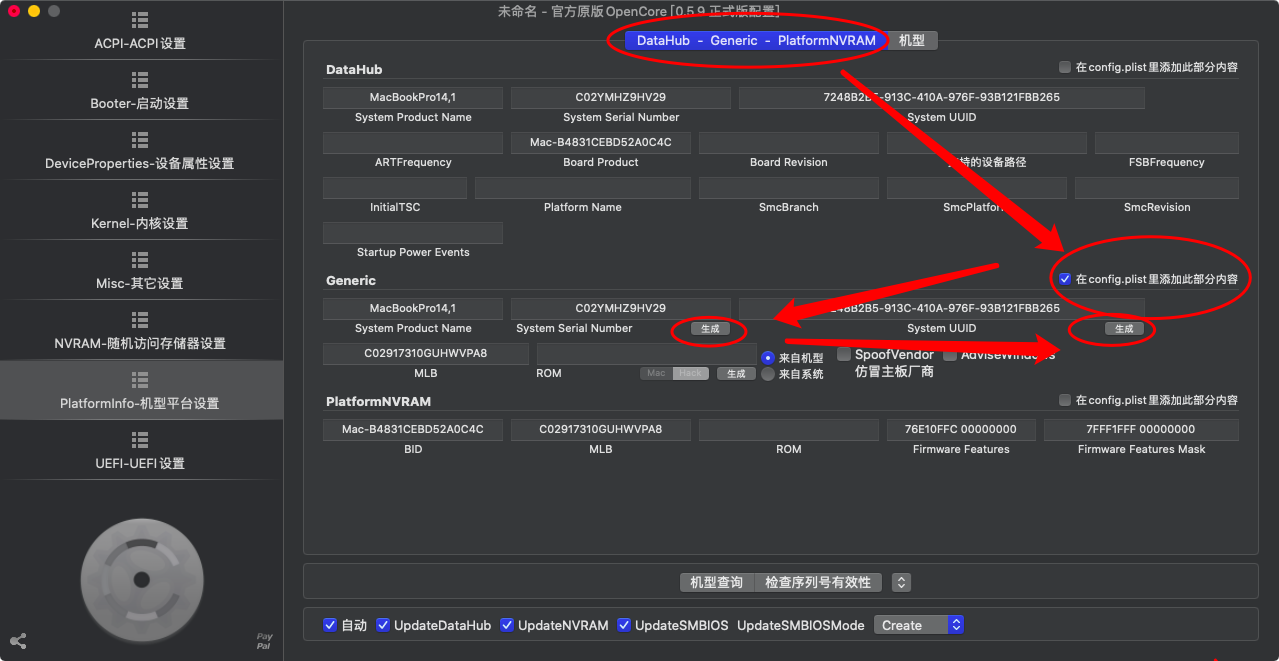Click the list icon above UEFI-UEFI设置
This screenshot has width=1279, height=661.
140,440
